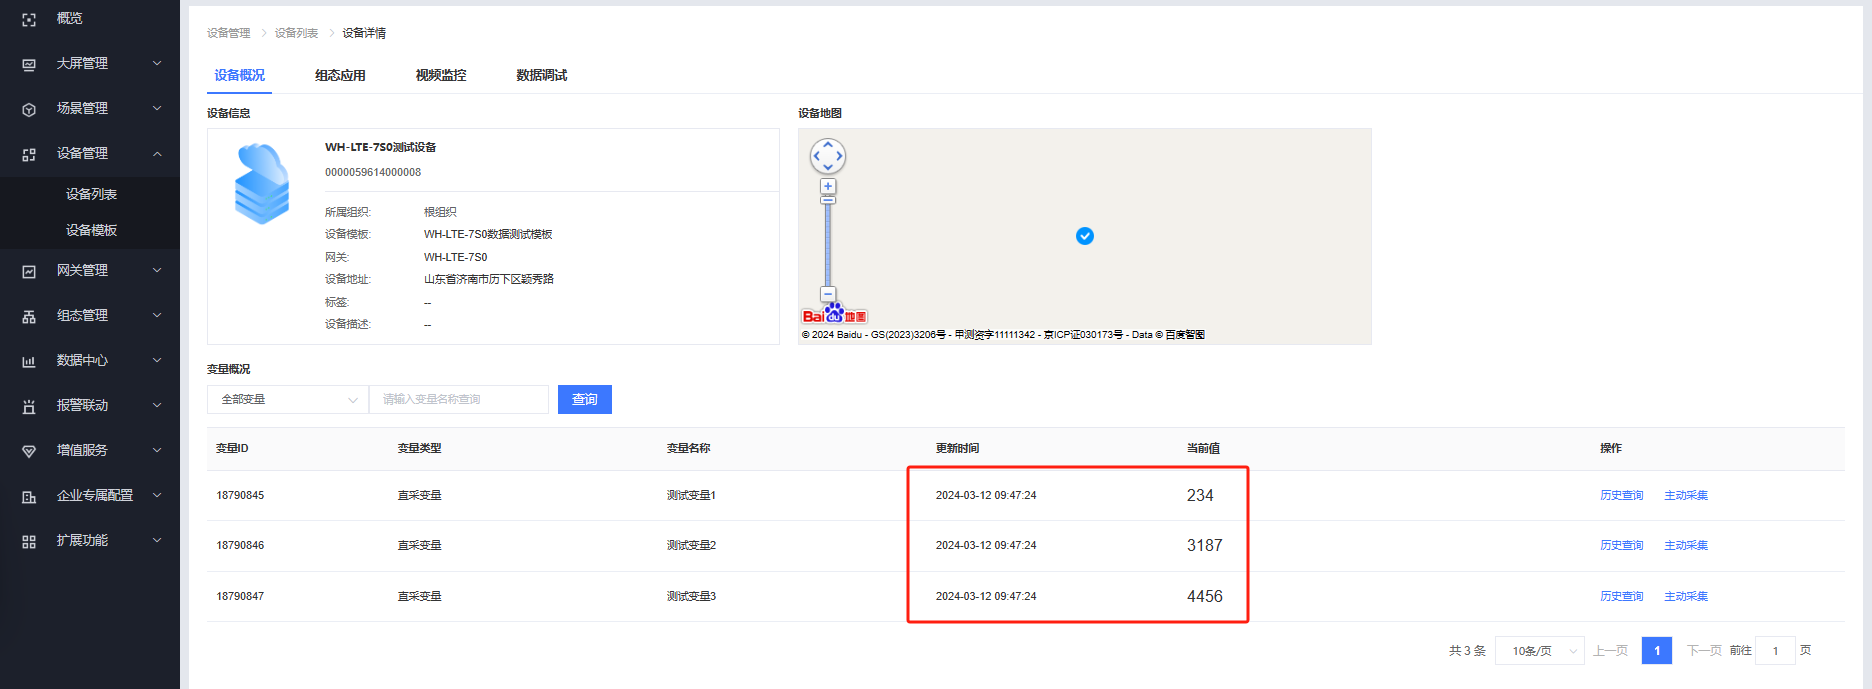Click the 数据中心 chart icon
This screenshot has width=1872, height=689.
[x=29, y=361]
